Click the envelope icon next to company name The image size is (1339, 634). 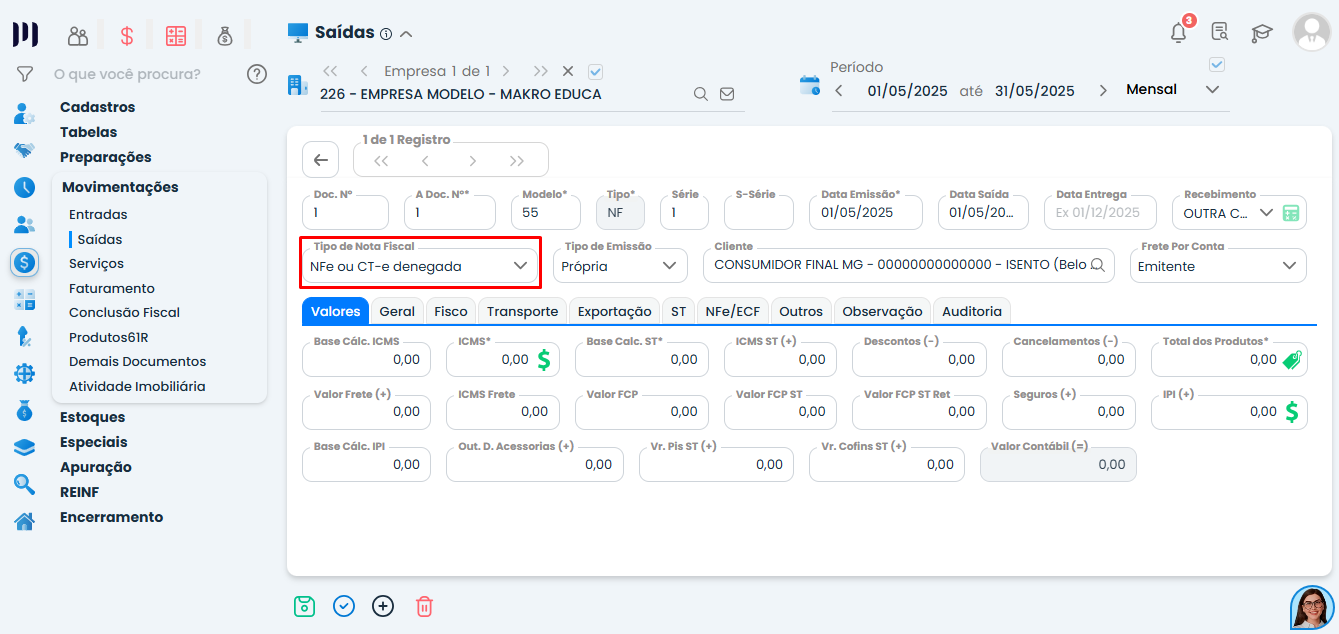(727, 94)
